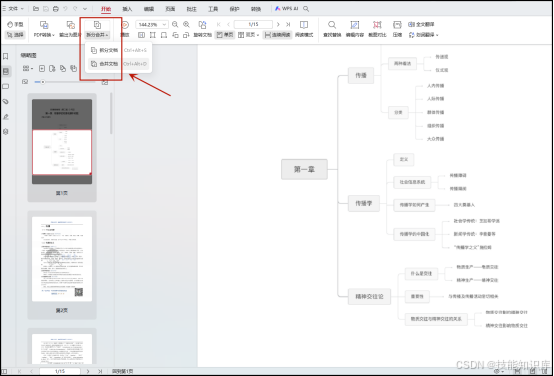Switch to the 编辑 ribbon tab
This screenshot has height=376, width=554.
[x=149, y=9]
